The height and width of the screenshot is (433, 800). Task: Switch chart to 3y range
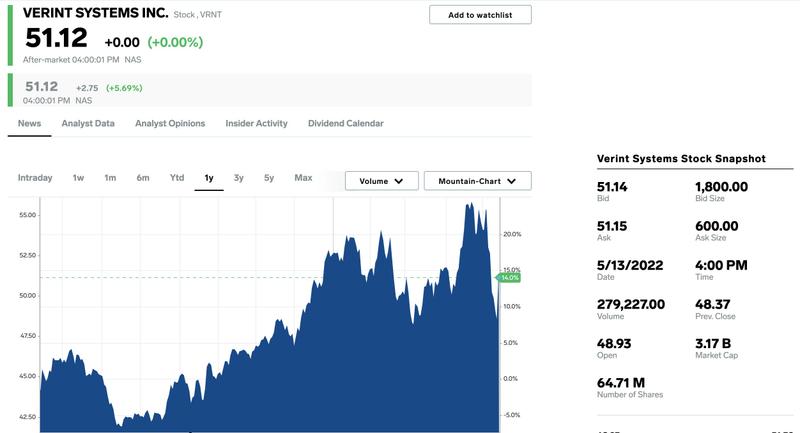(x=238, y=178)
